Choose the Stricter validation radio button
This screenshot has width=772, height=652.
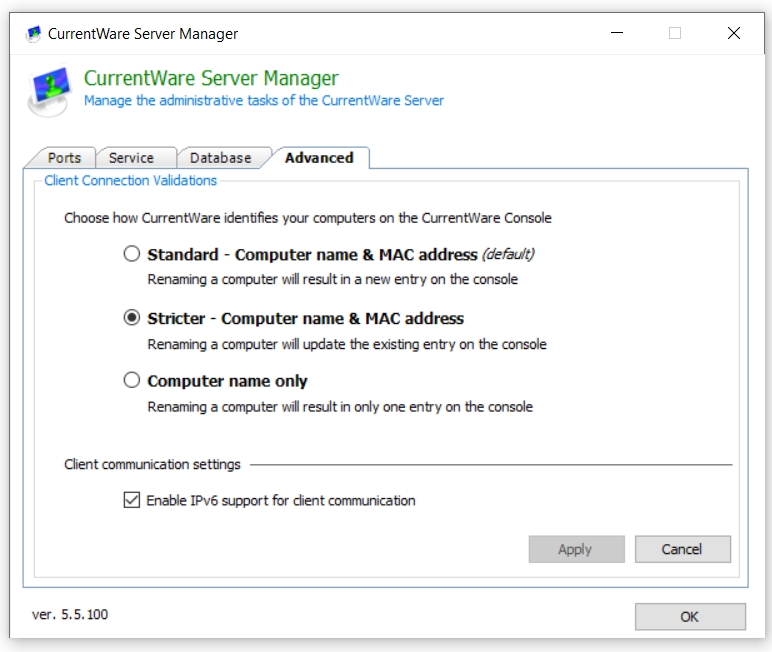click(x=131, y=318)
